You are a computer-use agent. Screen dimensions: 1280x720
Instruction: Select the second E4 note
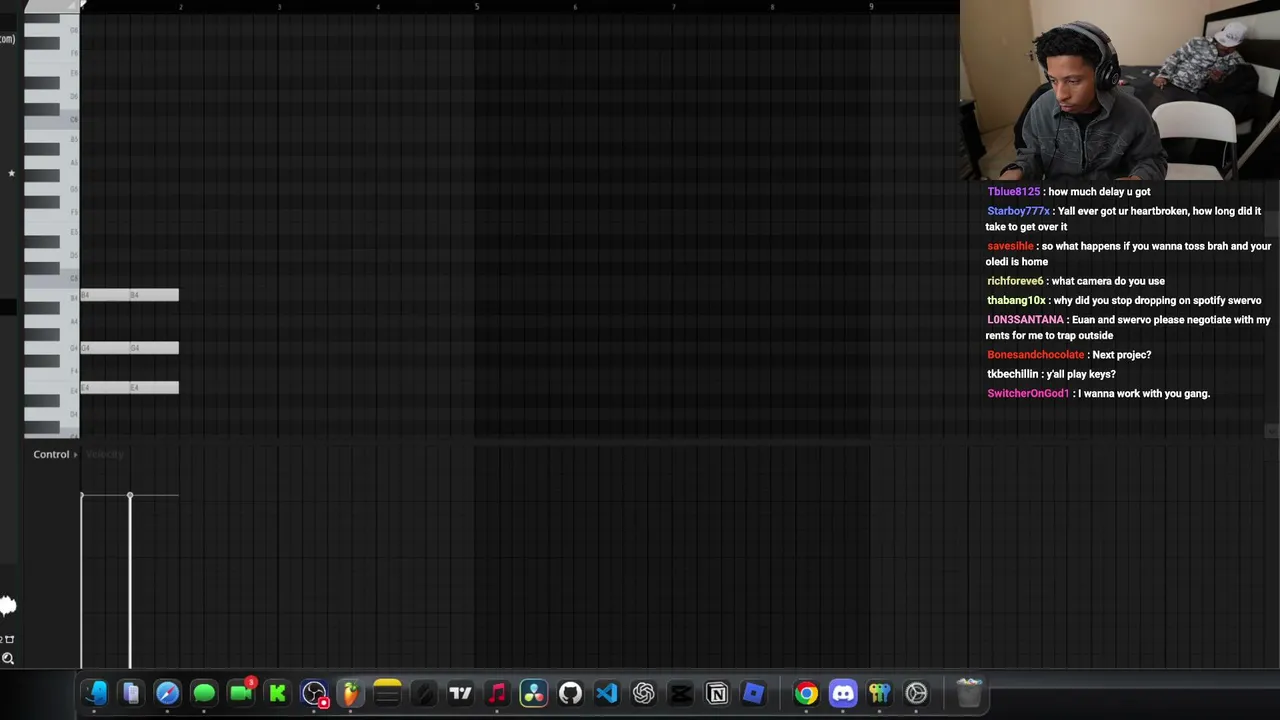tap(154, 387)
